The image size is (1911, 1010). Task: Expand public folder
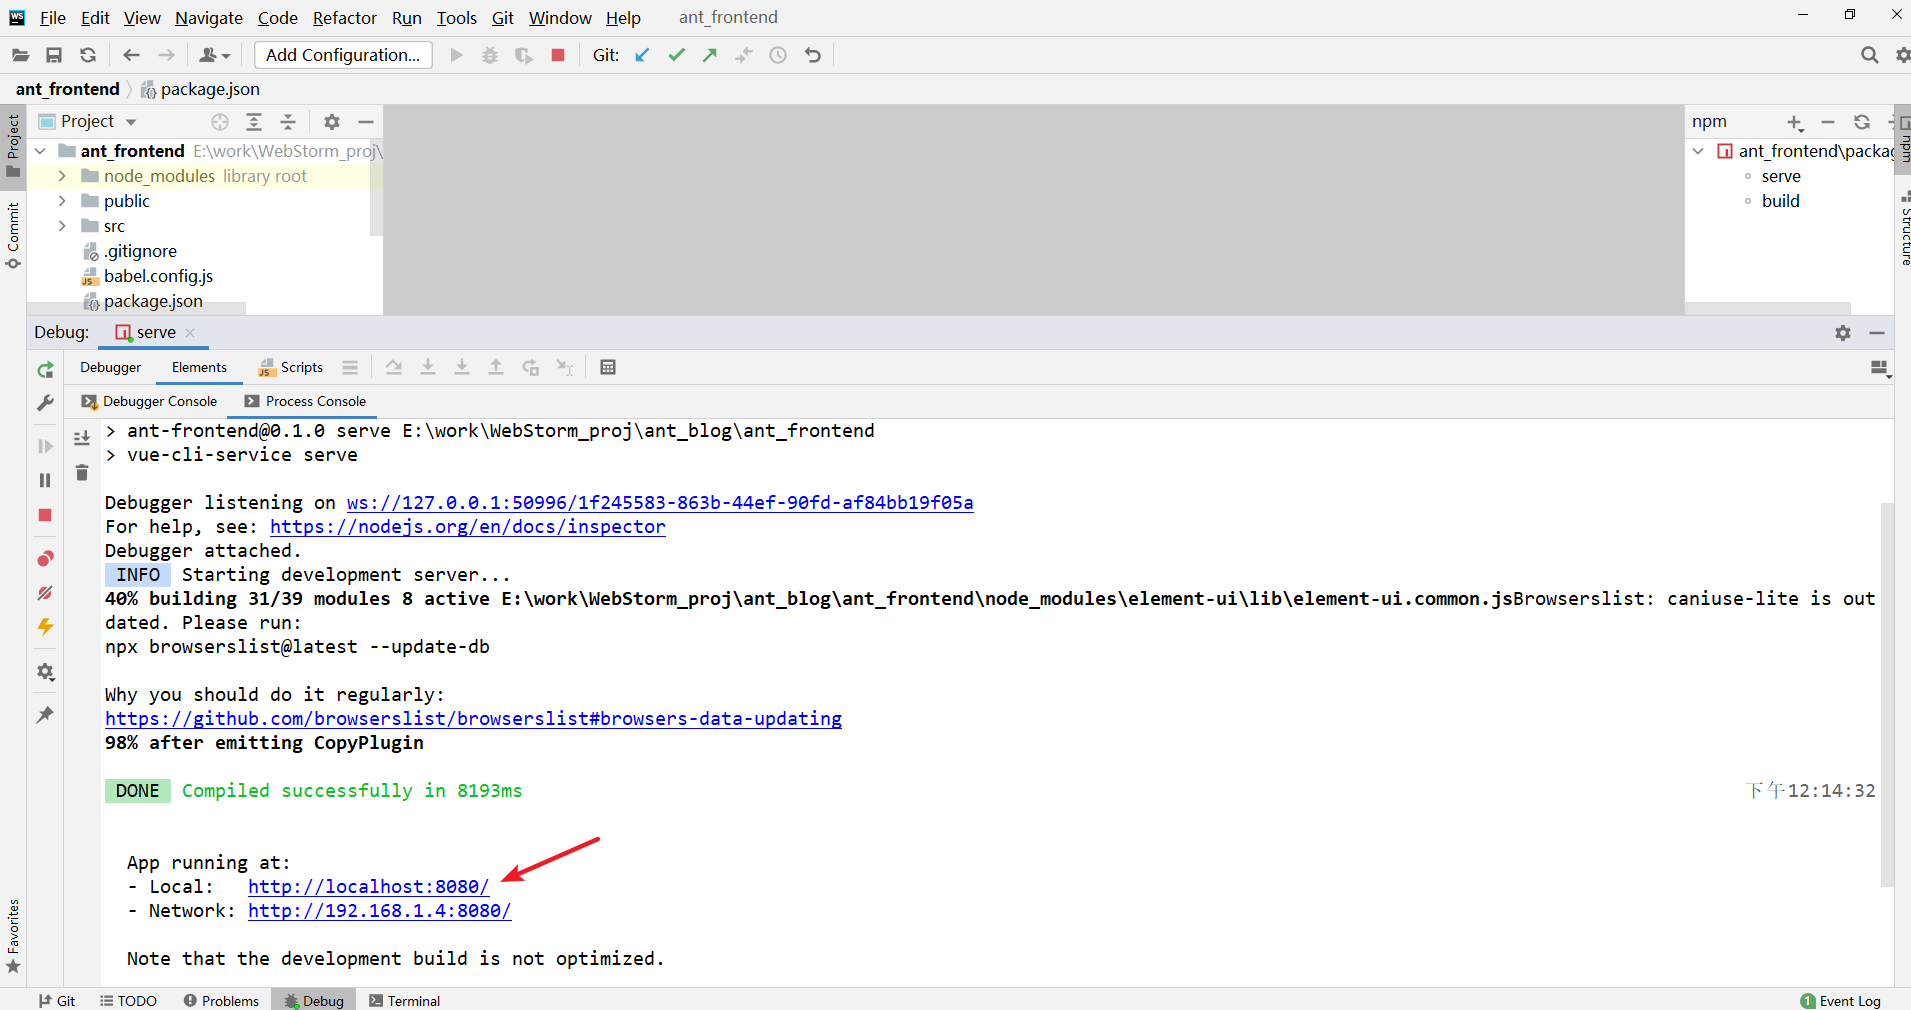click(x=62, y=201)
